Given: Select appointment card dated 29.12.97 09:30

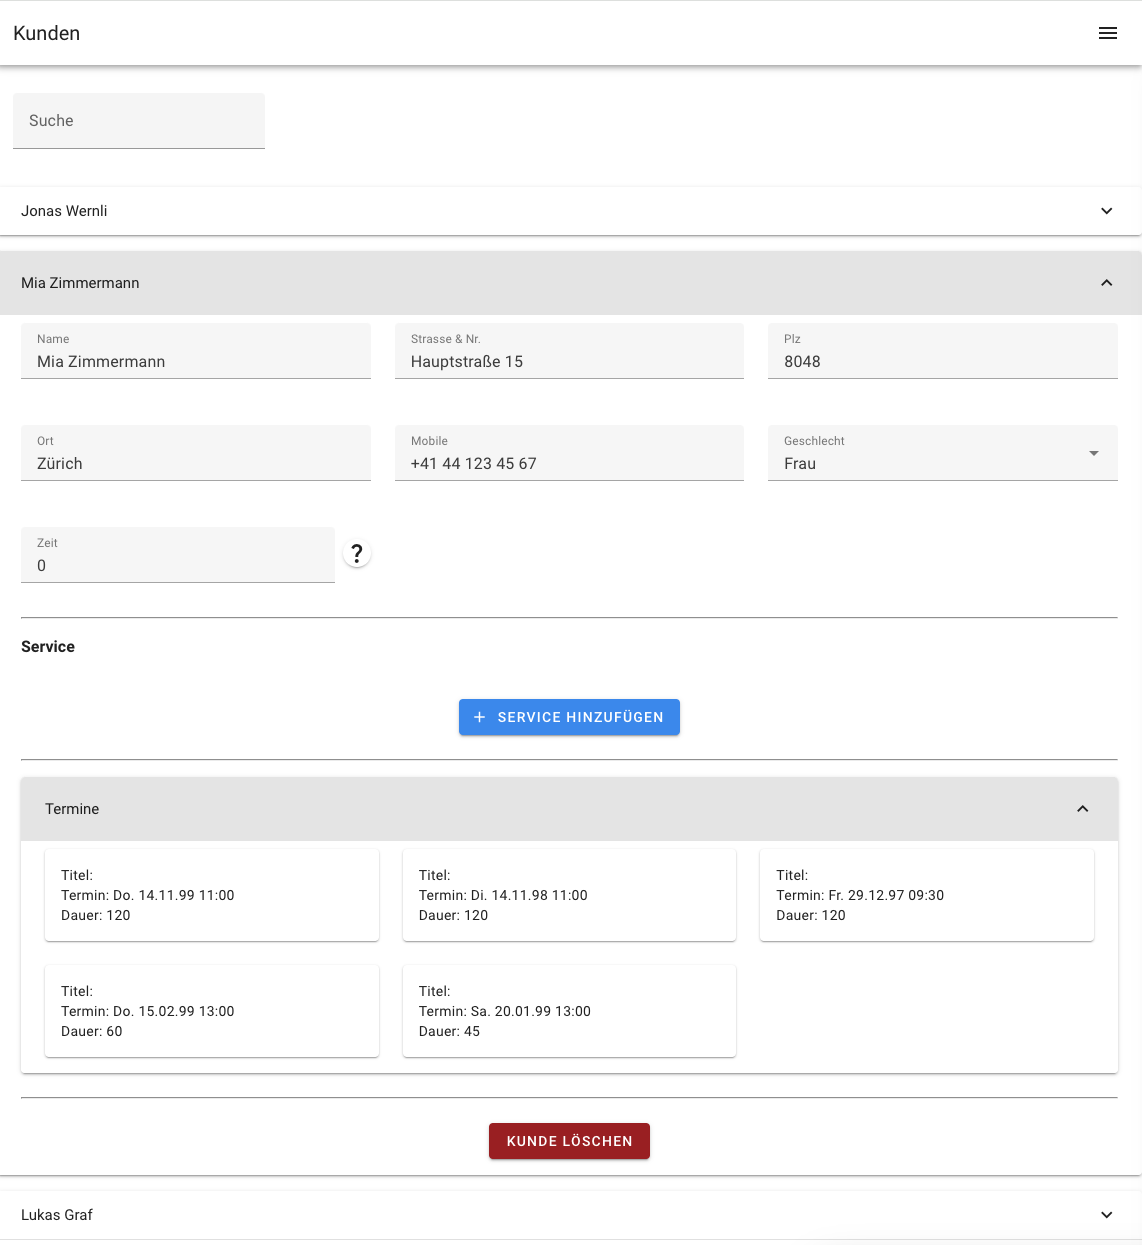Looking at the screenshot, I should pos(926,895).
